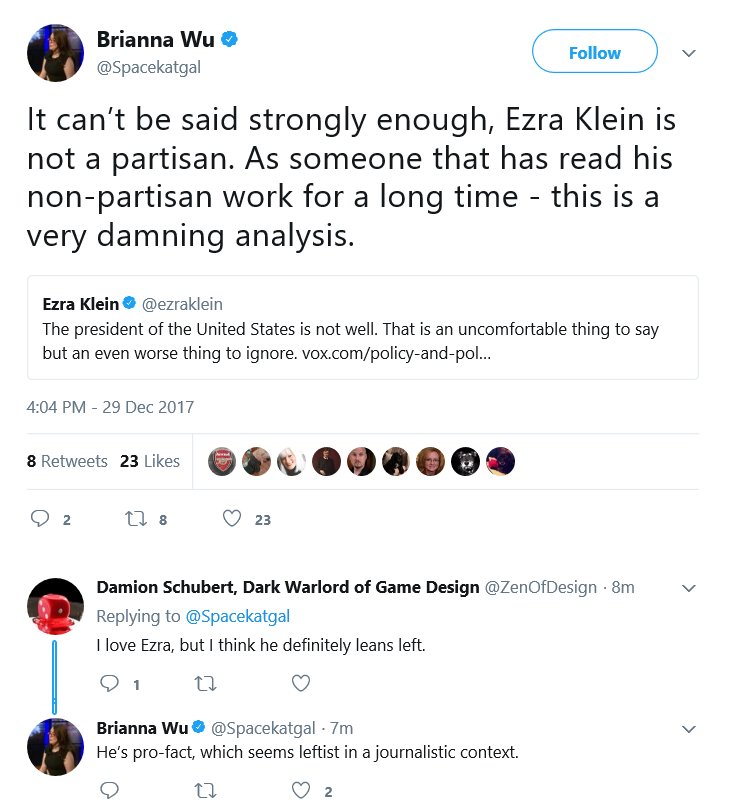The height and width of the screenshot is (808, 737).
Task: Like the main tweet with 23 likes
Action: click(232, 518)
